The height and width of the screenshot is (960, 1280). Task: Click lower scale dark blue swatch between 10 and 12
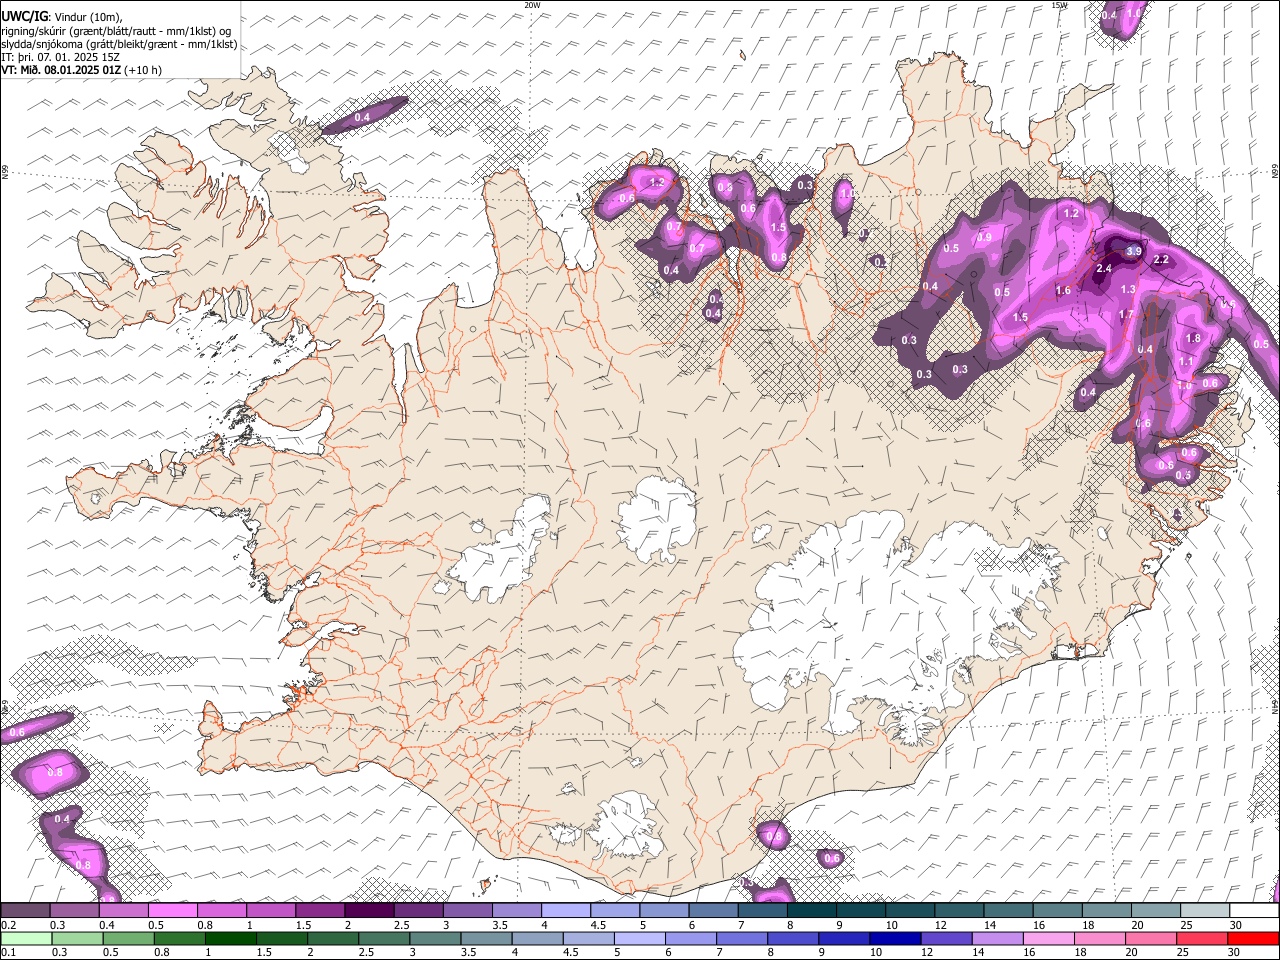coord(893,938)
